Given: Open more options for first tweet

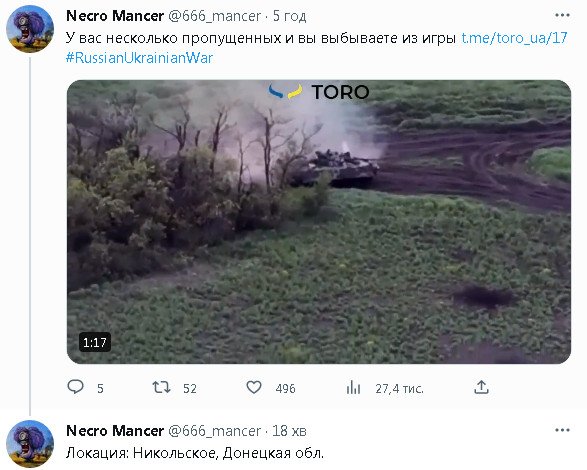Looking at the screenshot, I should click(562, 15).
